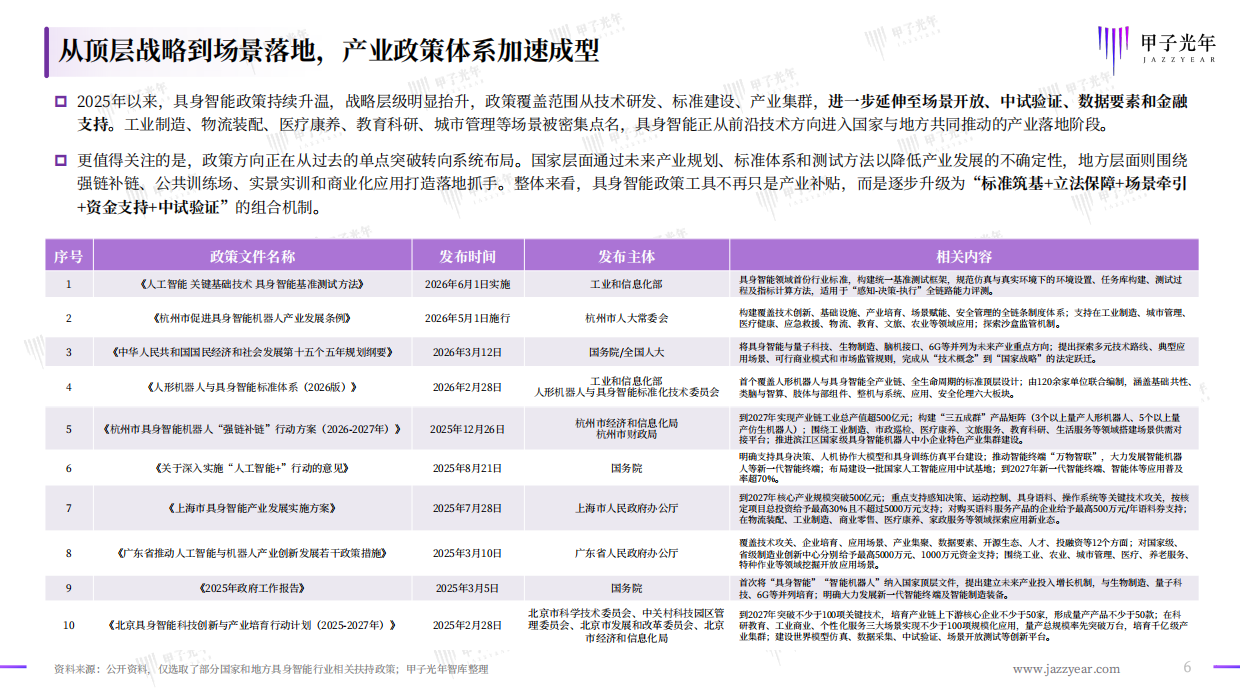
Task: Select 《2025年政府工作报告》 cell
Action: 253,589
